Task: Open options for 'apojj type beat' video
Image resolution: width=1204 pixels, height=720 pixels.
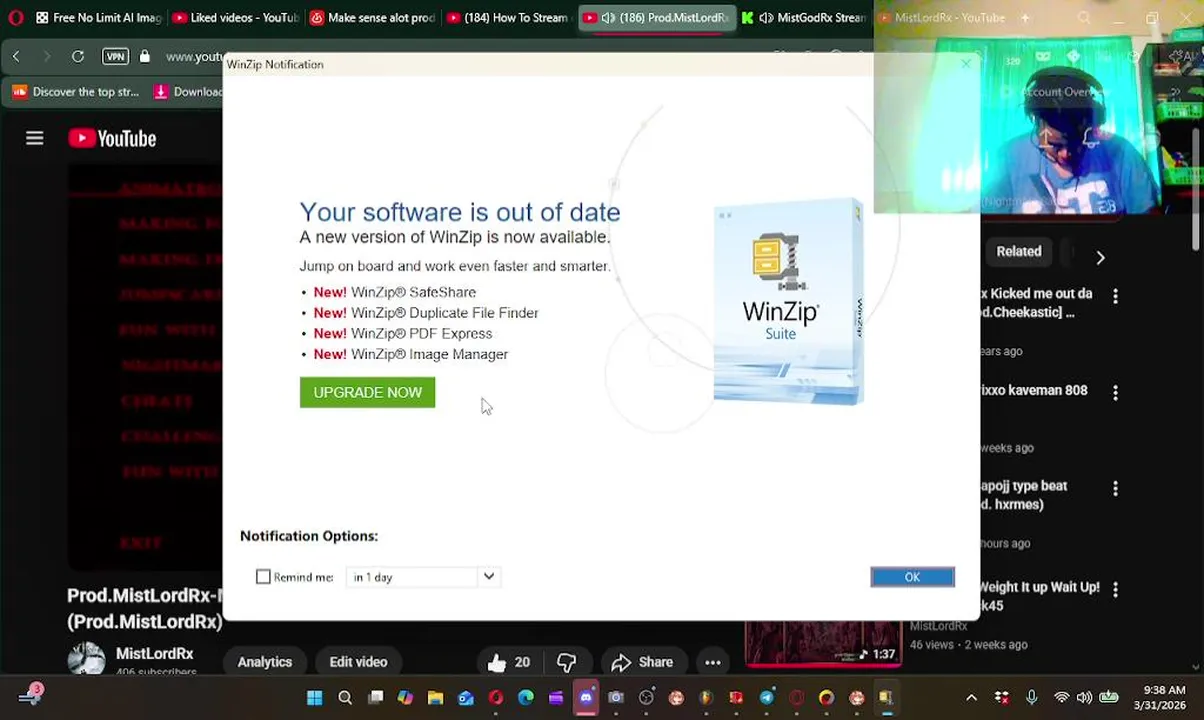Action: pos(1115,489)
